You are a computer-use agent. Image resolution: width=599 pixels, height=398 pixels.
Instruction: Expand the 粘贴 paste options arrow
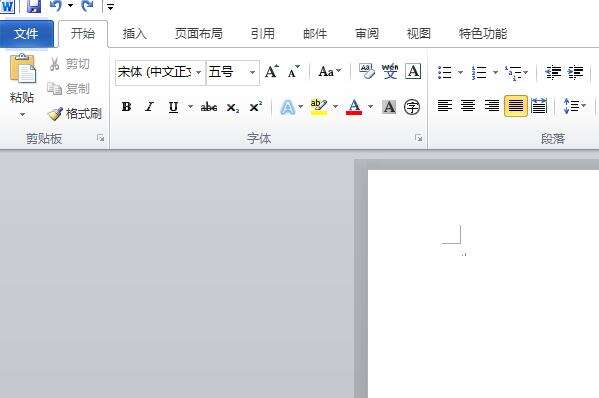pos(22,114)
